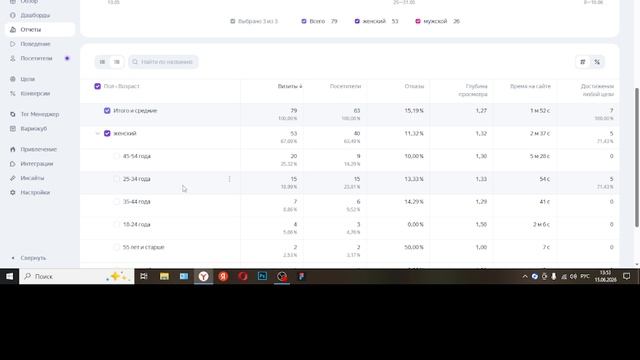Collapse the женский row group
Viewport: 640px width, 360px height.
point(98,133)
